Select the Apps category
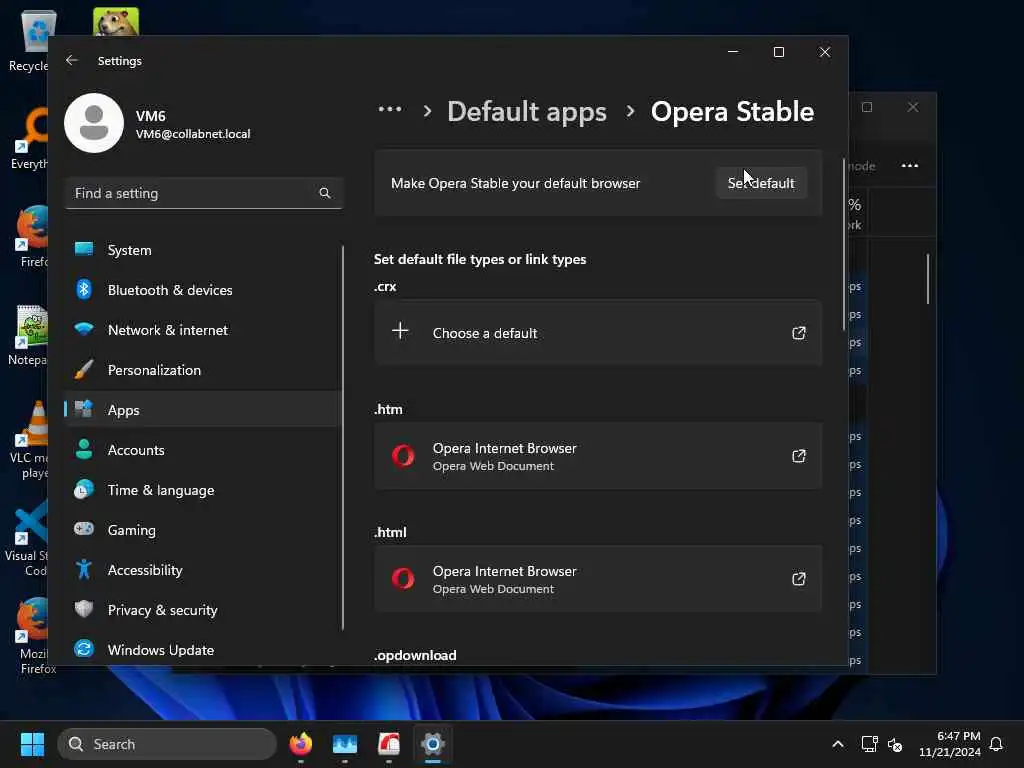 [x=202, y=409]
